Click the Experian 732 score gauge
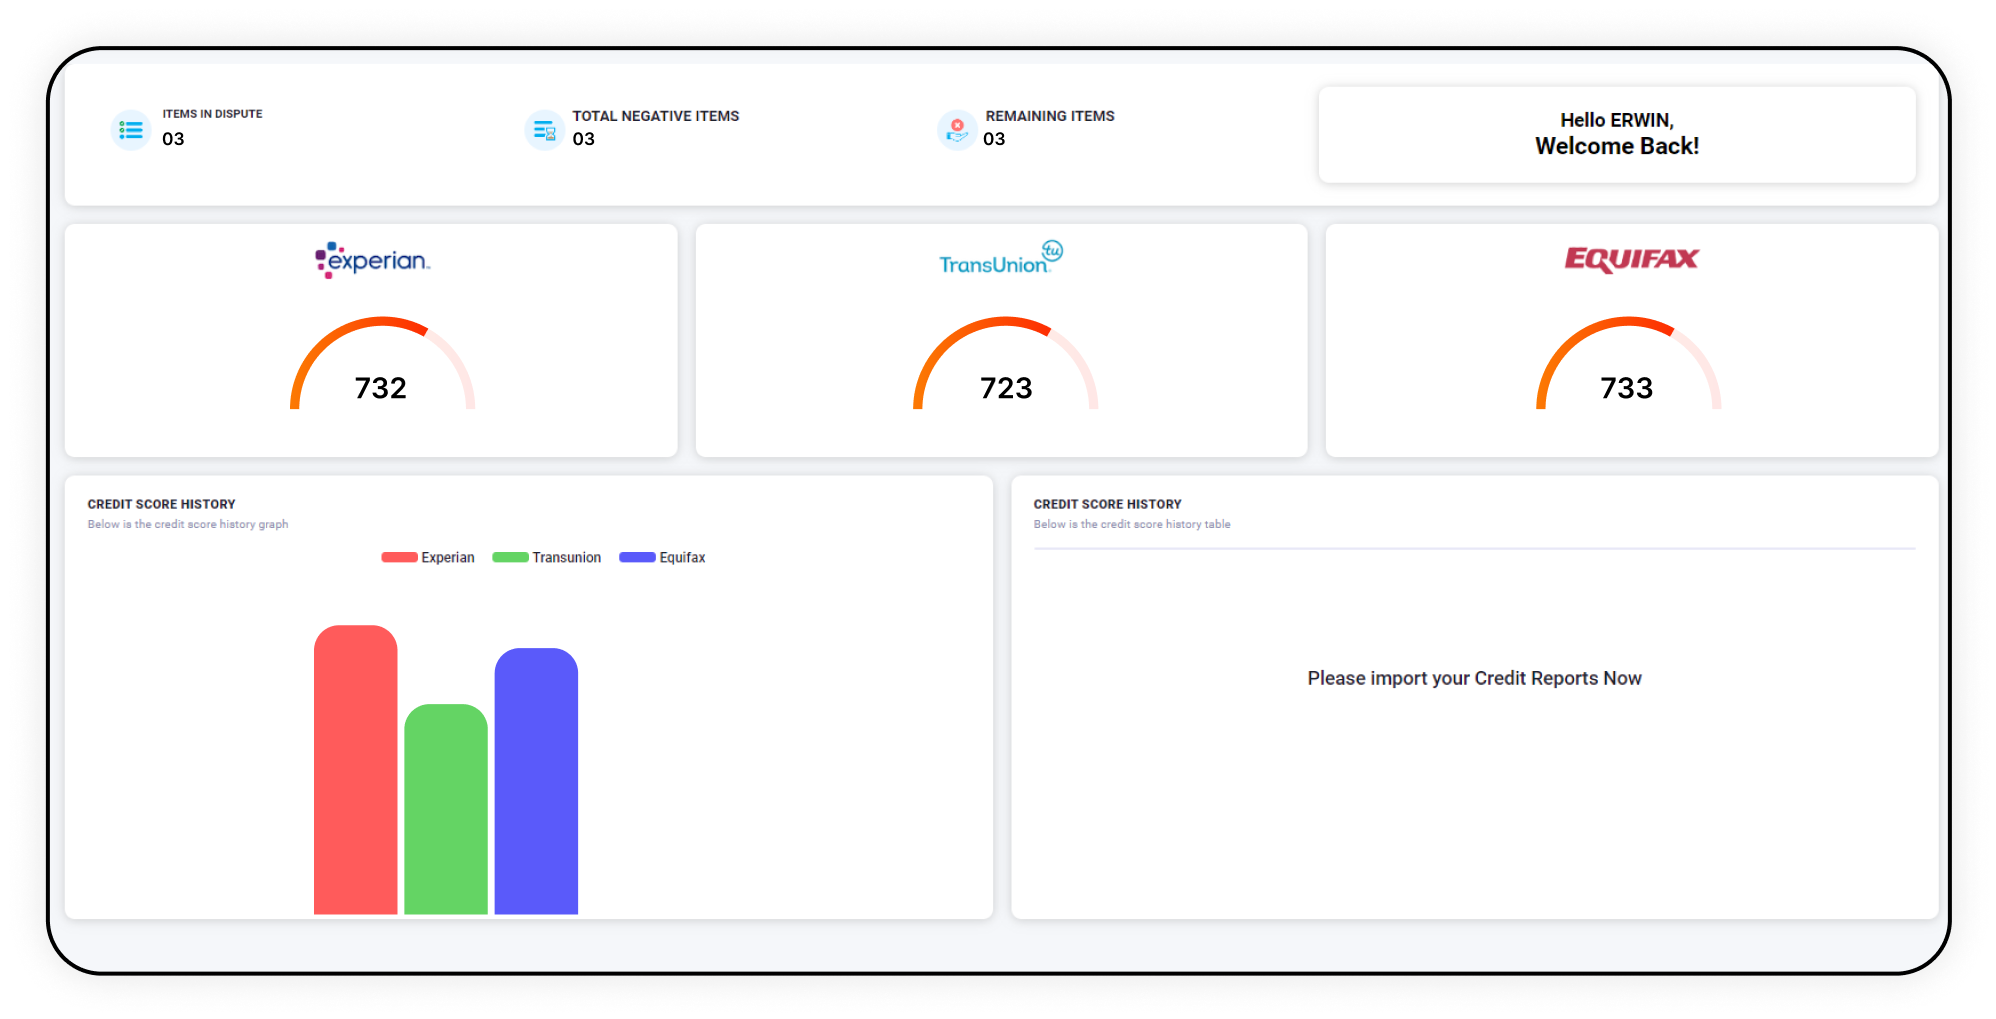 pos(381,367)
